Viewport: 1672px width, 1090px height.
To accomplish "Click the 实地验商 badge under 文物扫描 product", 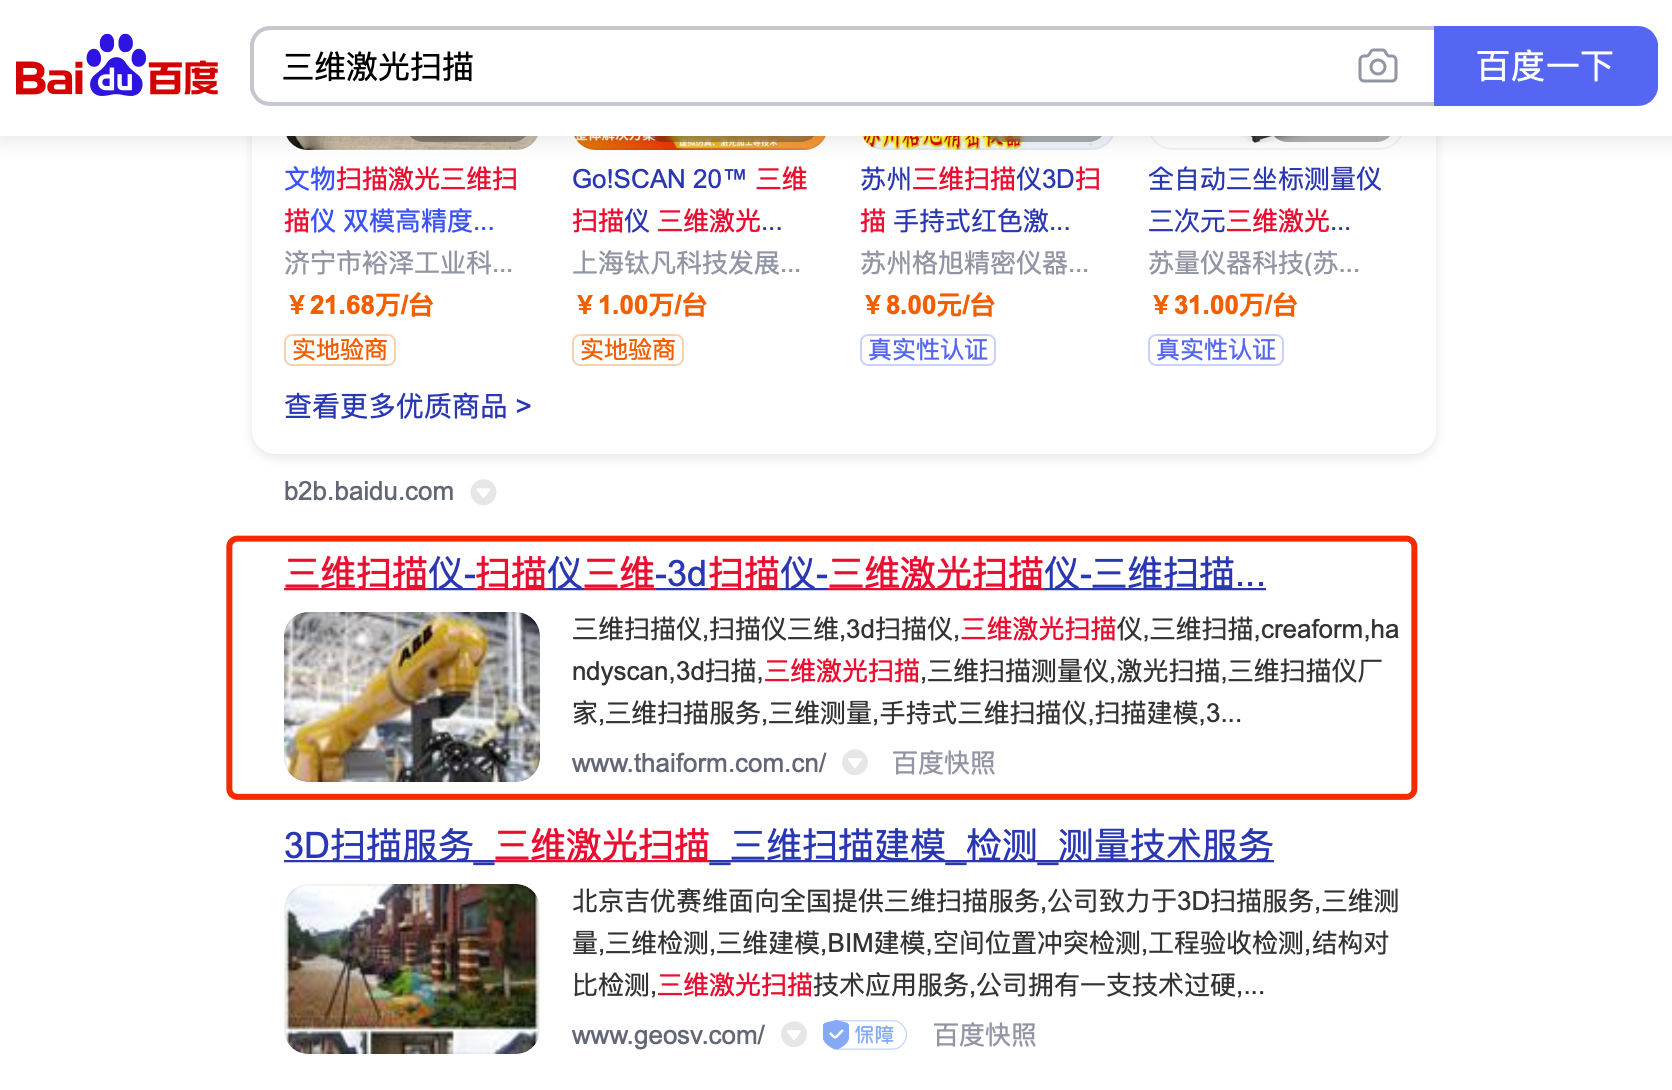I will pyautogui.click(x=339, y=350).
